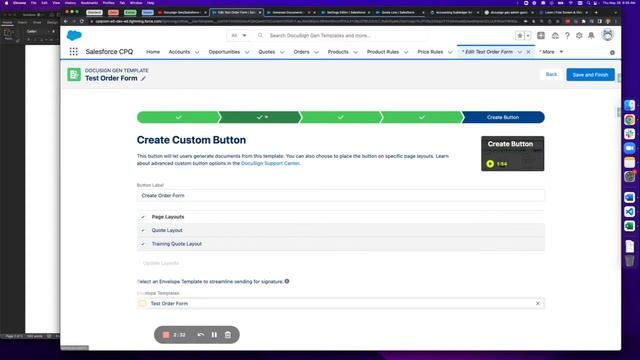The width and height of the screenshot is (640, 360).
Task: Open the Zoom icon in the Dock
Action: tap(629, 148)
